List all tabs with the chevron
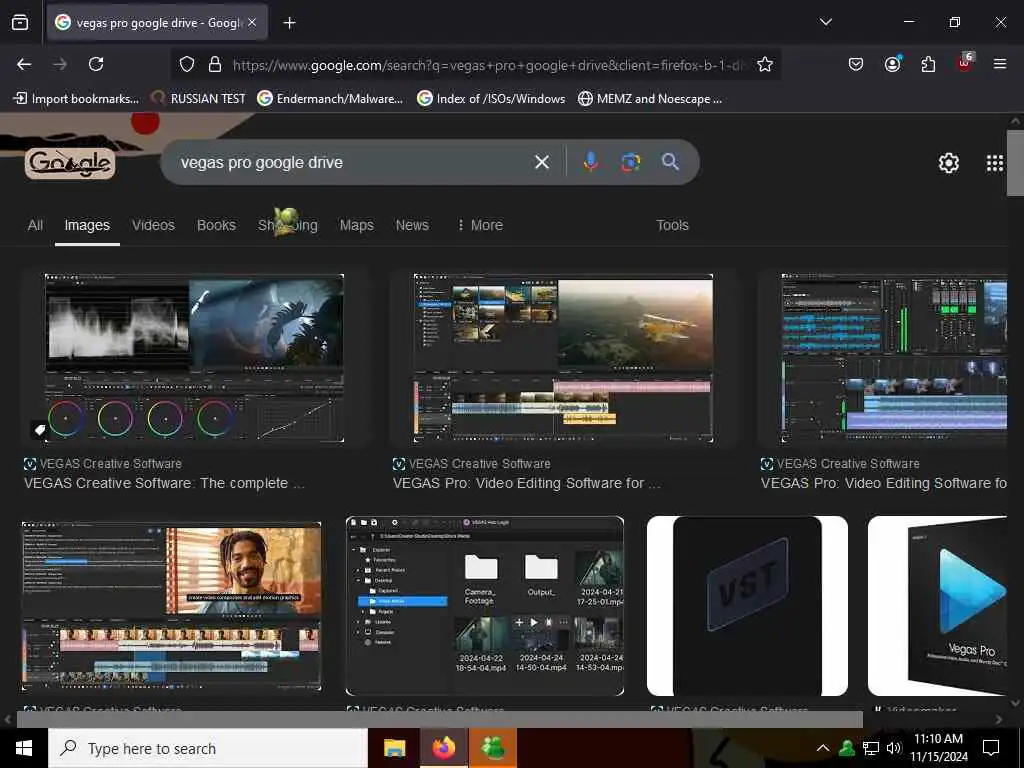 825,22
